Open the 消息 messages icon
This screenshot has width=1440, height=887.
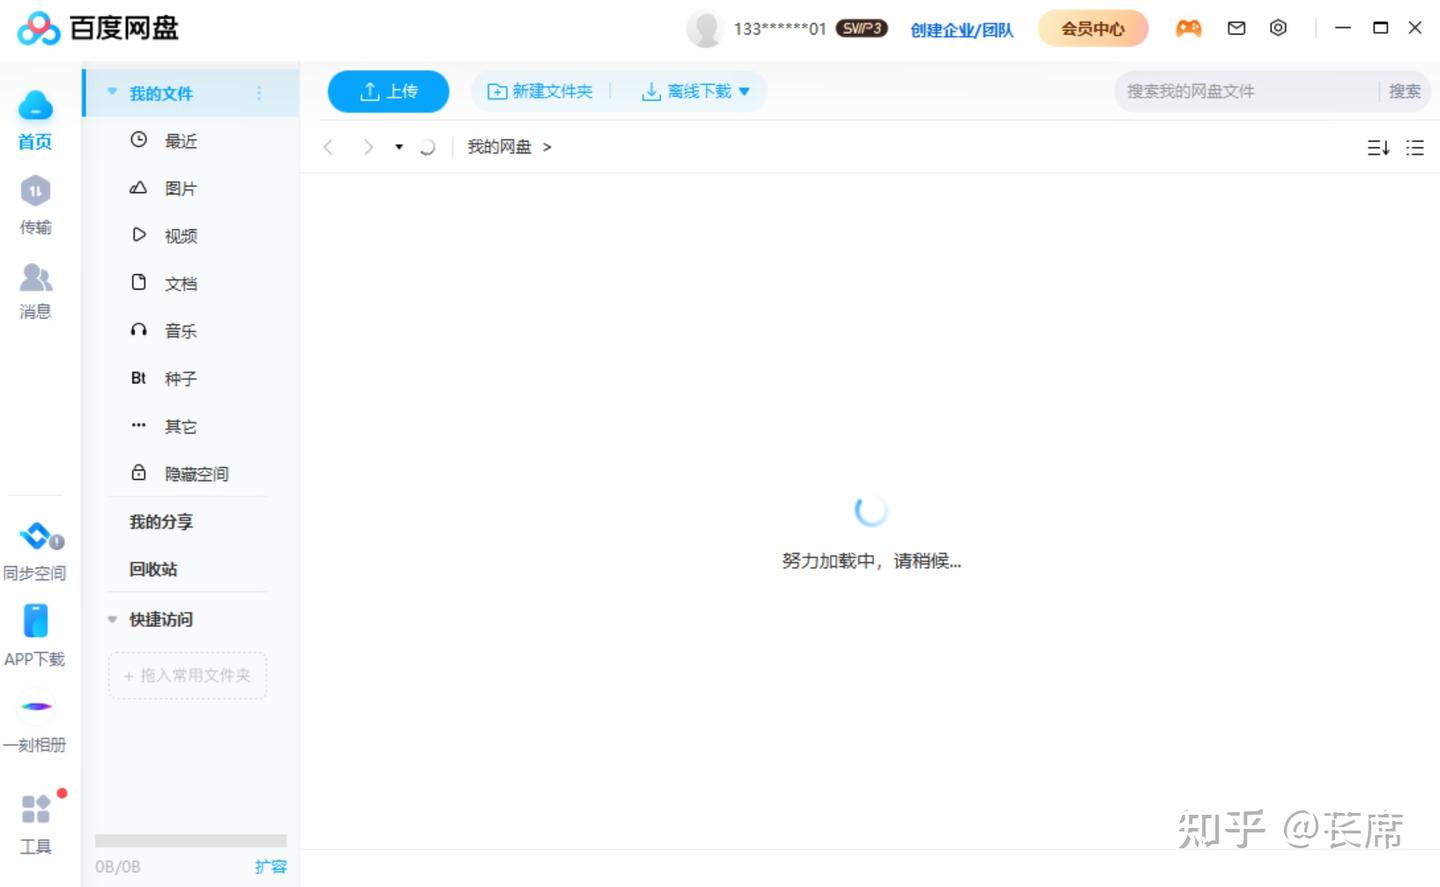(x=36, y=276)
